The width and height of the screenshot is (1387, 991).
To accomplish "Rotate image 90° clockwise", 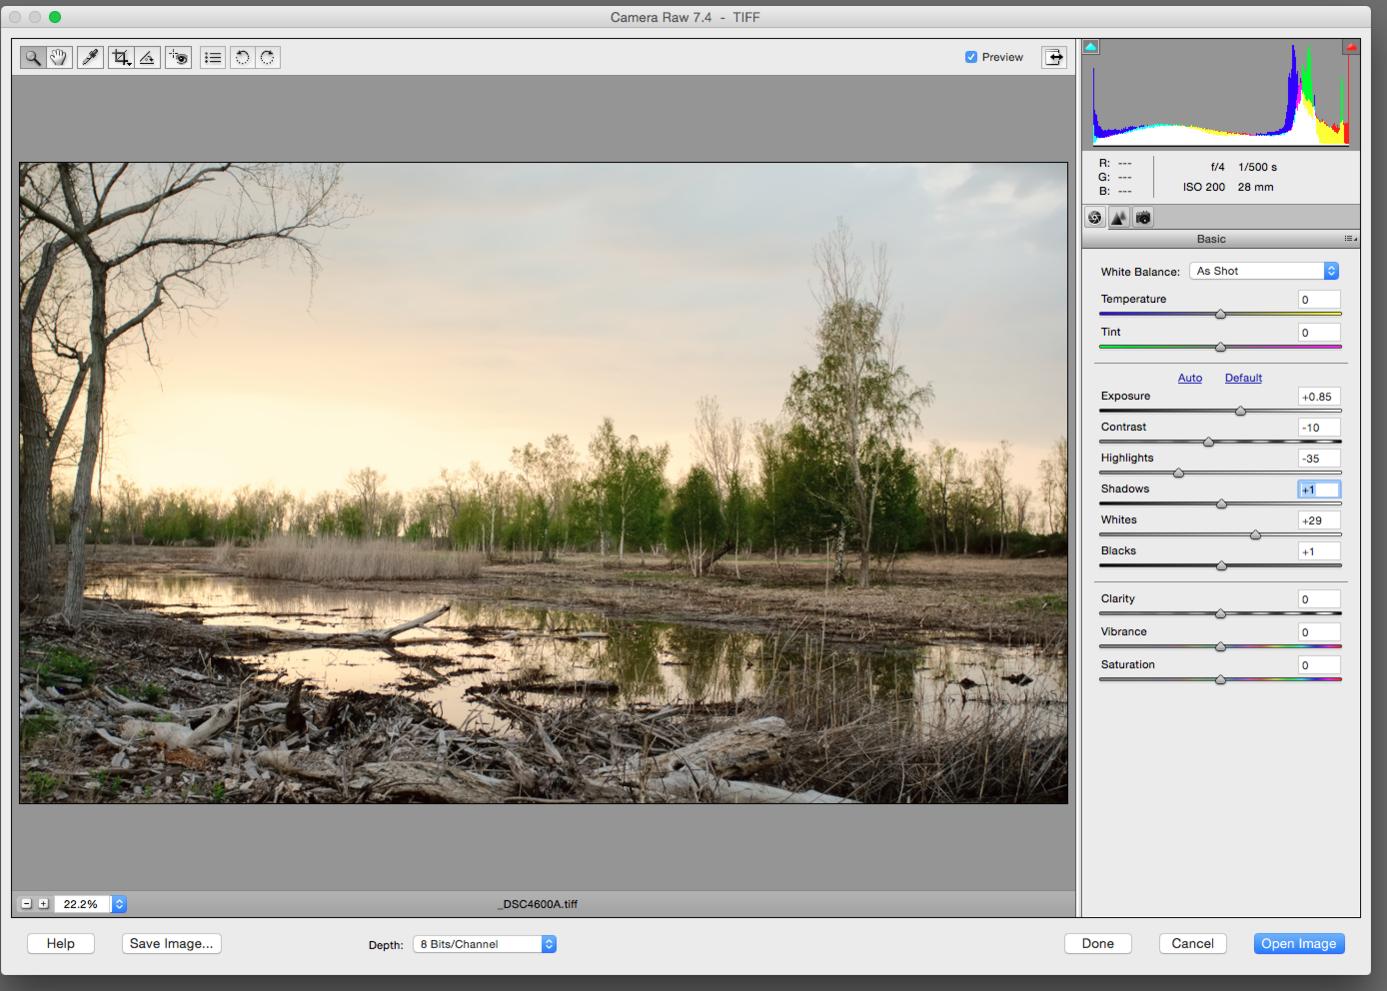I will (x=267, y=58).
